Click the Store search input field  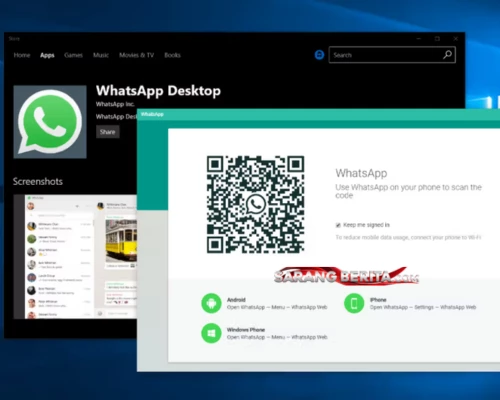pyautogui.click(x=392, y=55)
